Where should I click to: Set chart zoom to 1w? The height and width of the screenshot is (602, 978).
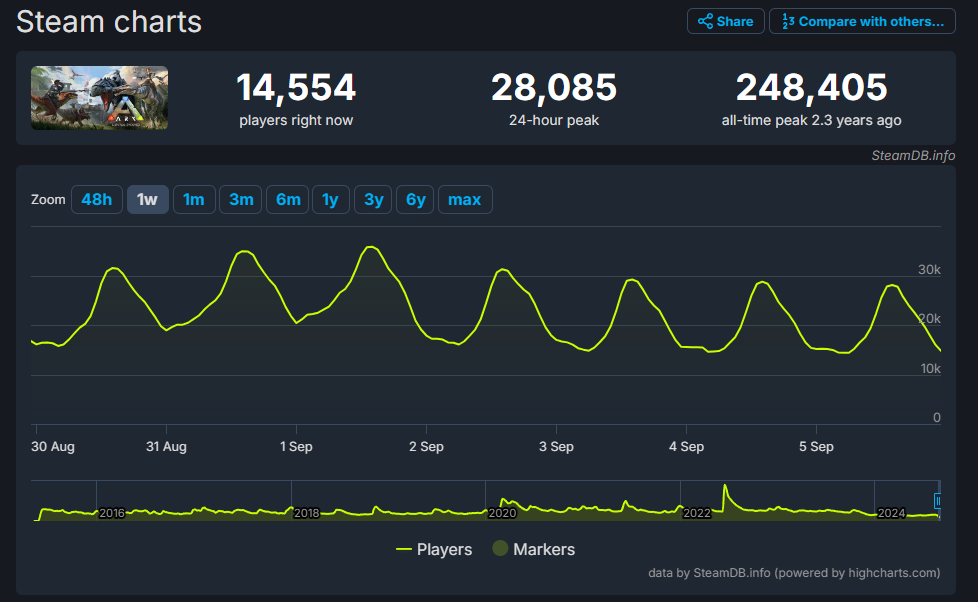tap(148, 200)
